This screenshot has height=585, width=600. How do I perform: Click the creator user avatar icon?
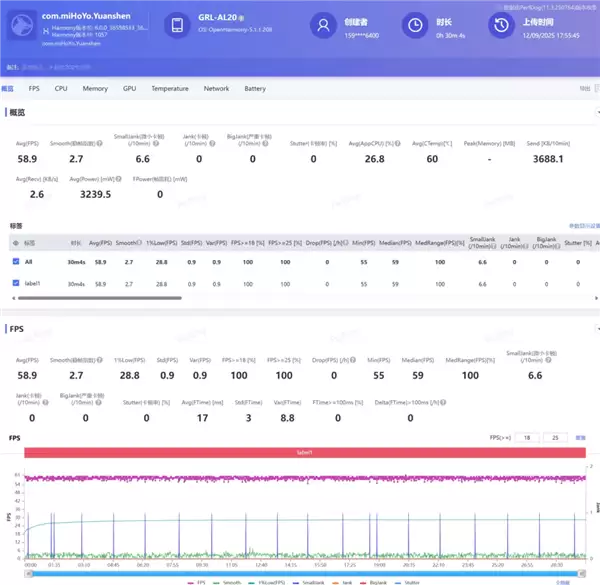pyautogui.click(x=322, y=25)
